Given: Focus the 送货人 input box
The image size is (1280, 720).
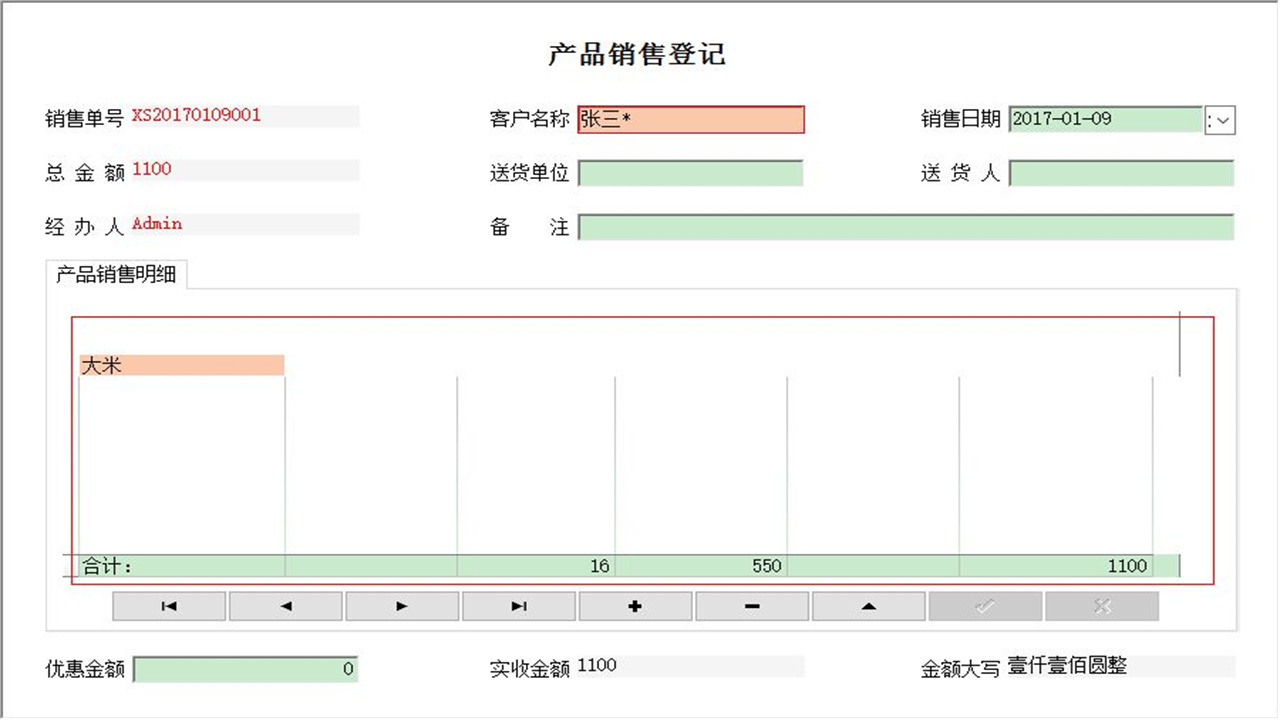Looking at the screenshot, I should (1120, 173).
